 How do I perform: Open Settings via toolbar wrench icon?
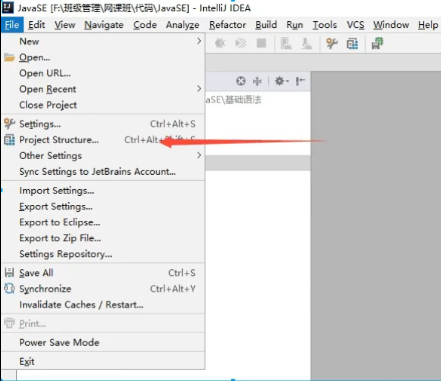(332, 43)
